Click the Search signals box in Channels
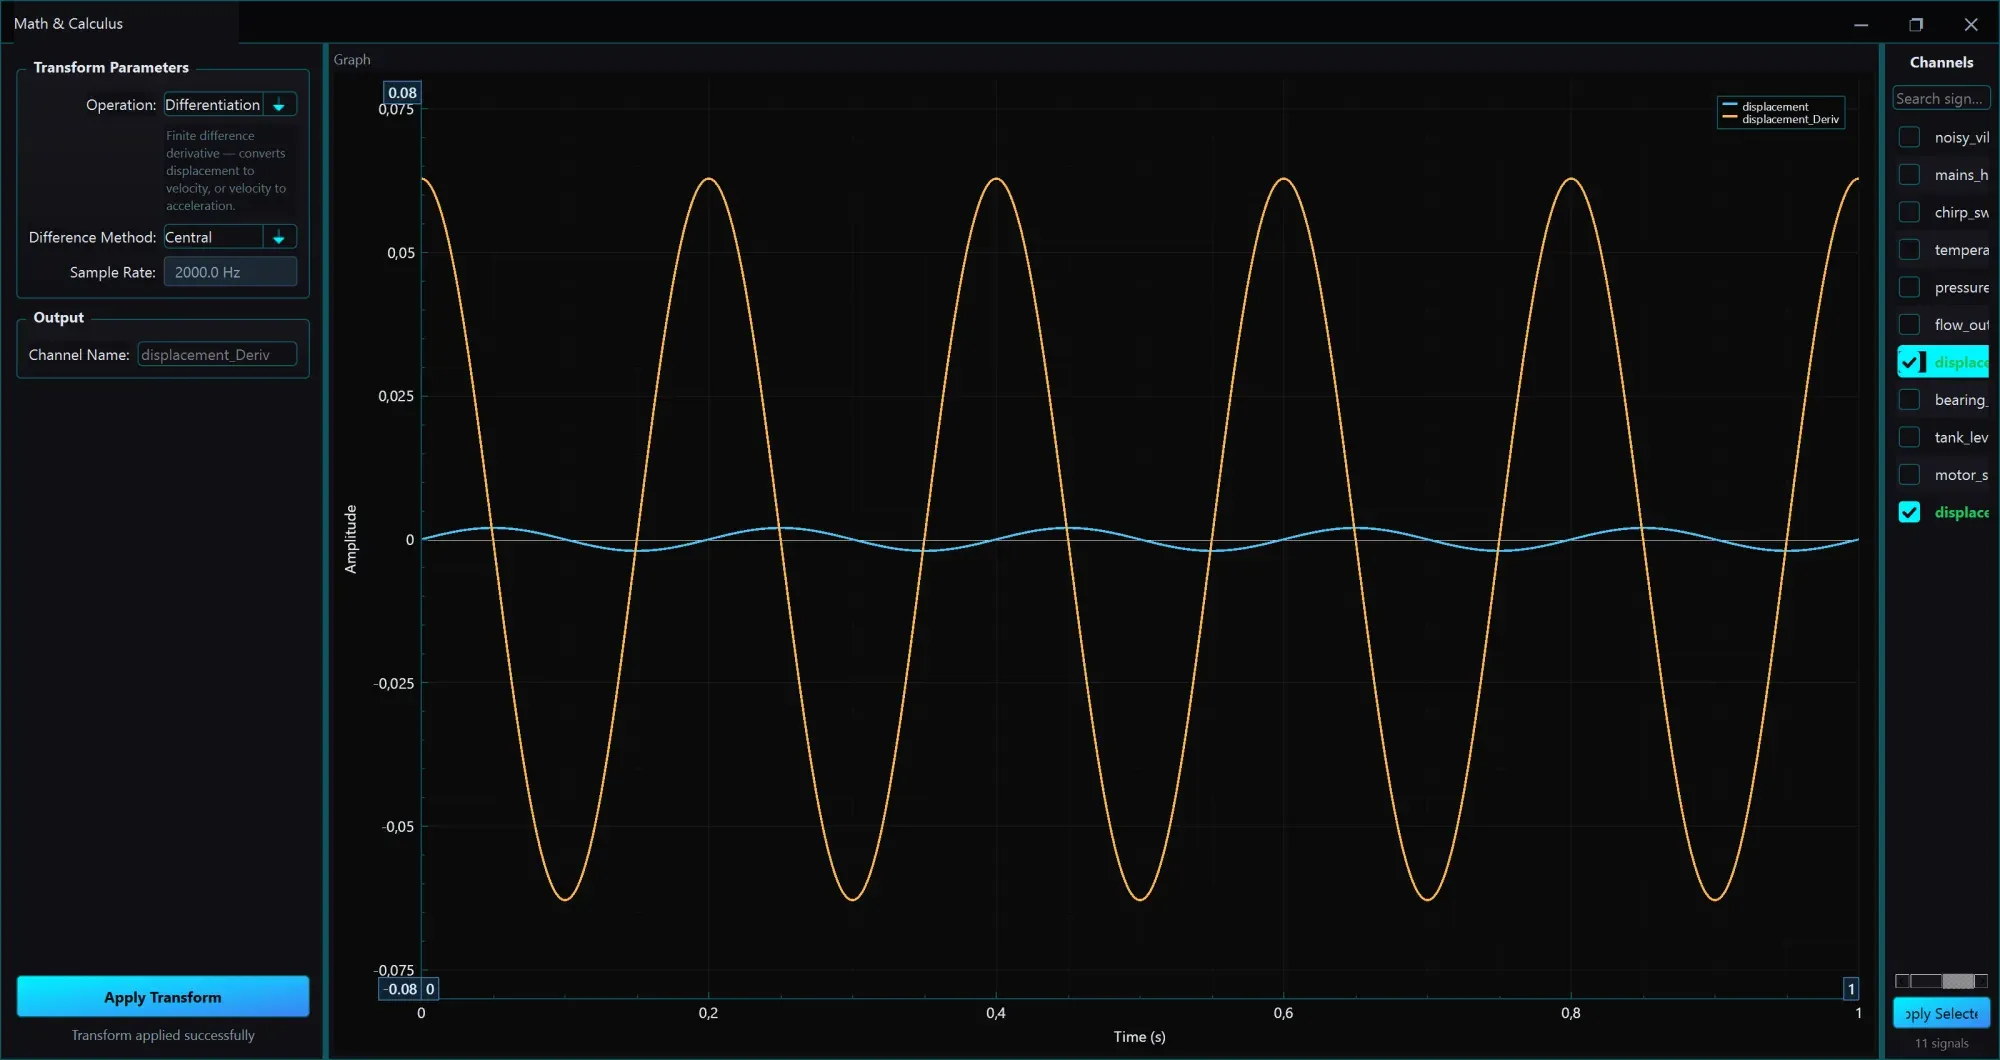The image size is (2000, 1060). [x=1940, y=98]
